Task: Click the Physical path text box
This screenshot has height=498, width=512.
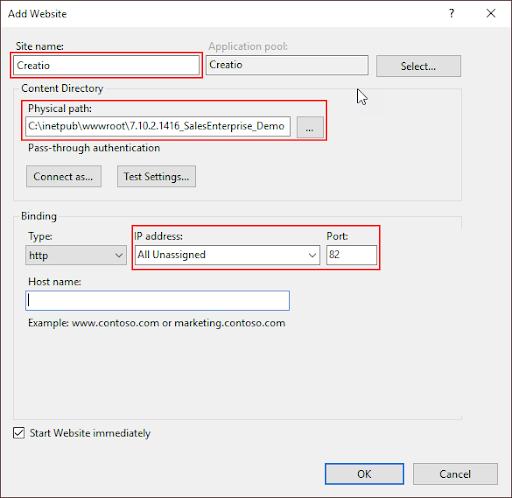Action: coord(158,126)
